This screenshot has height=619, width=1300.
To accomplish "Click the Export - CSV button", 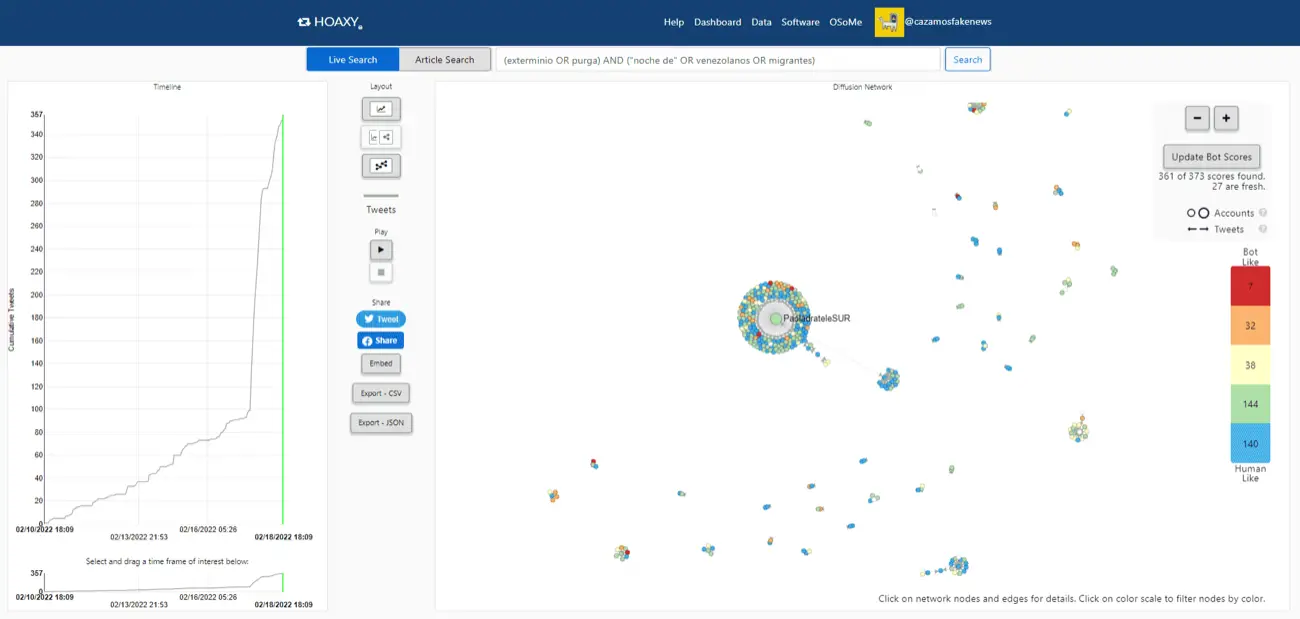I will (381, 394).
